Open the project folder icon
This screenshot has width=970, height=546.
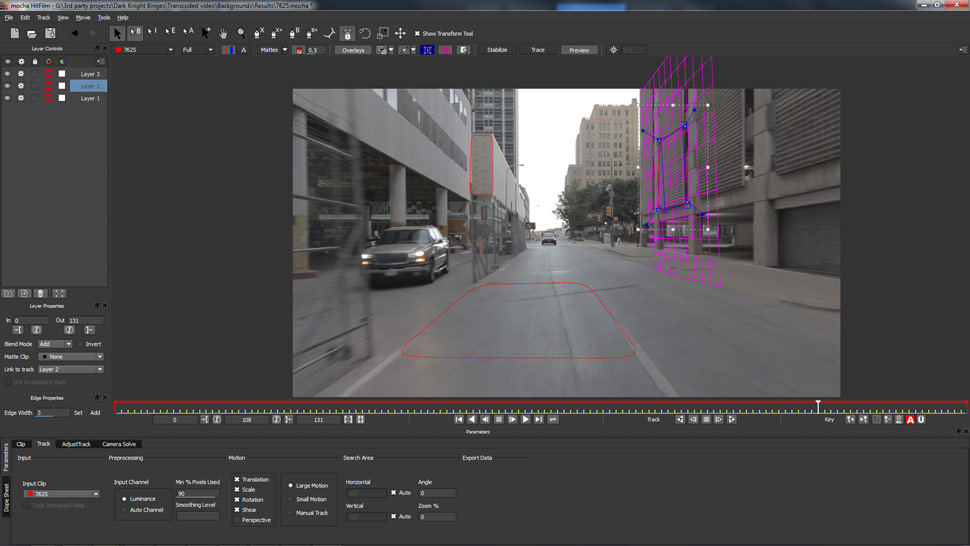coord(32,33)
